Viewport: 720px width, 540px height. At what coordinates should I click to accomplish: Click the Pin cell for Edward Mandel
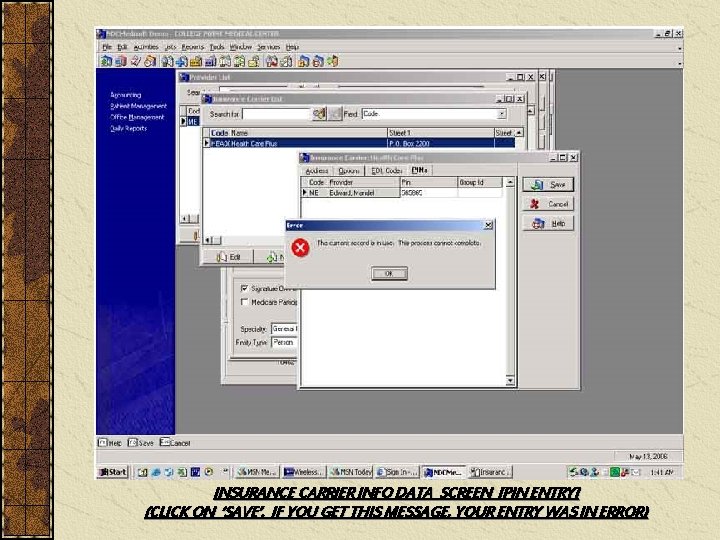click(428, 193)
